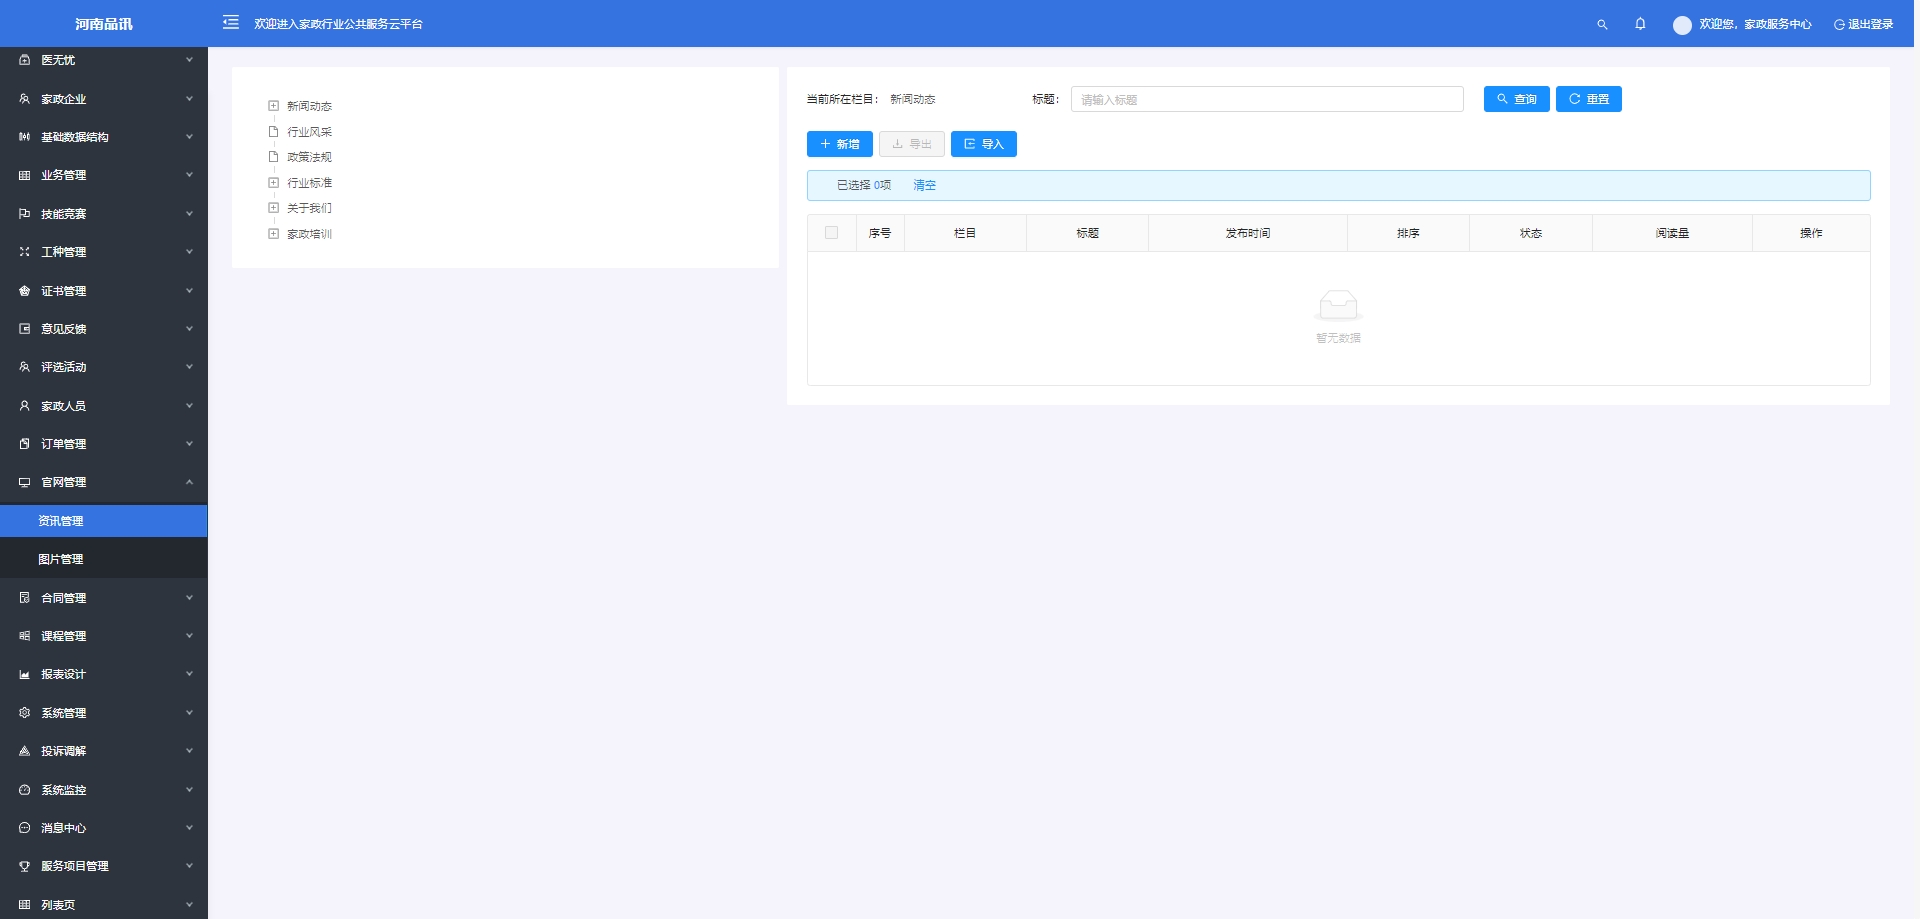Viewport: 1920px width, 919px height.
Task: Select 政策法规 in the category tree
Action: [x=309, y=157]
